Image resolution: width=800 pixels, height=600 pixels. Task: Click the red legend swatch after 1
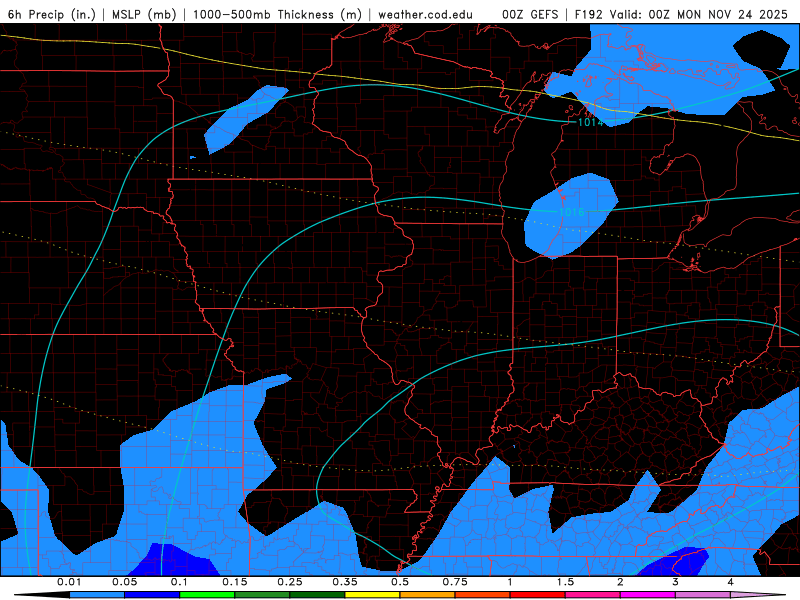pos(538,595)
